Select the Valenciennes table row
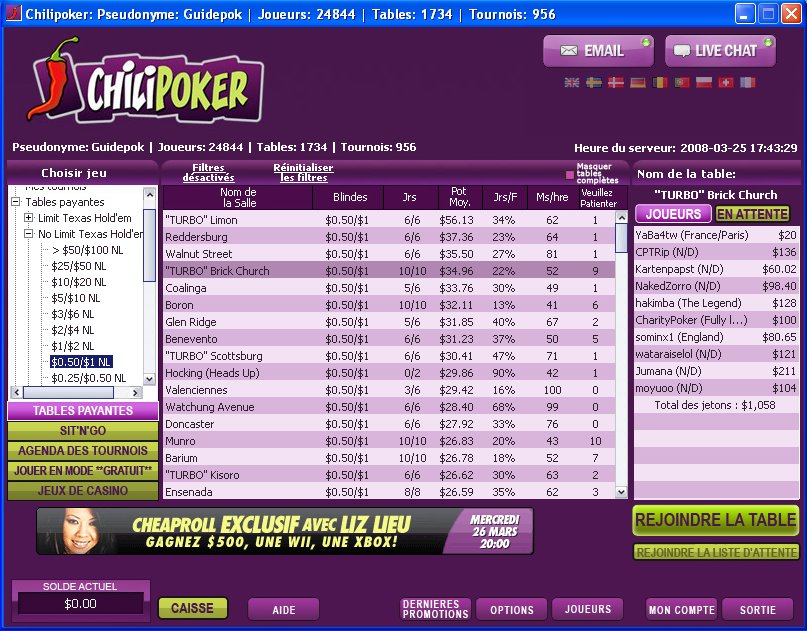 tap(389, 390)
